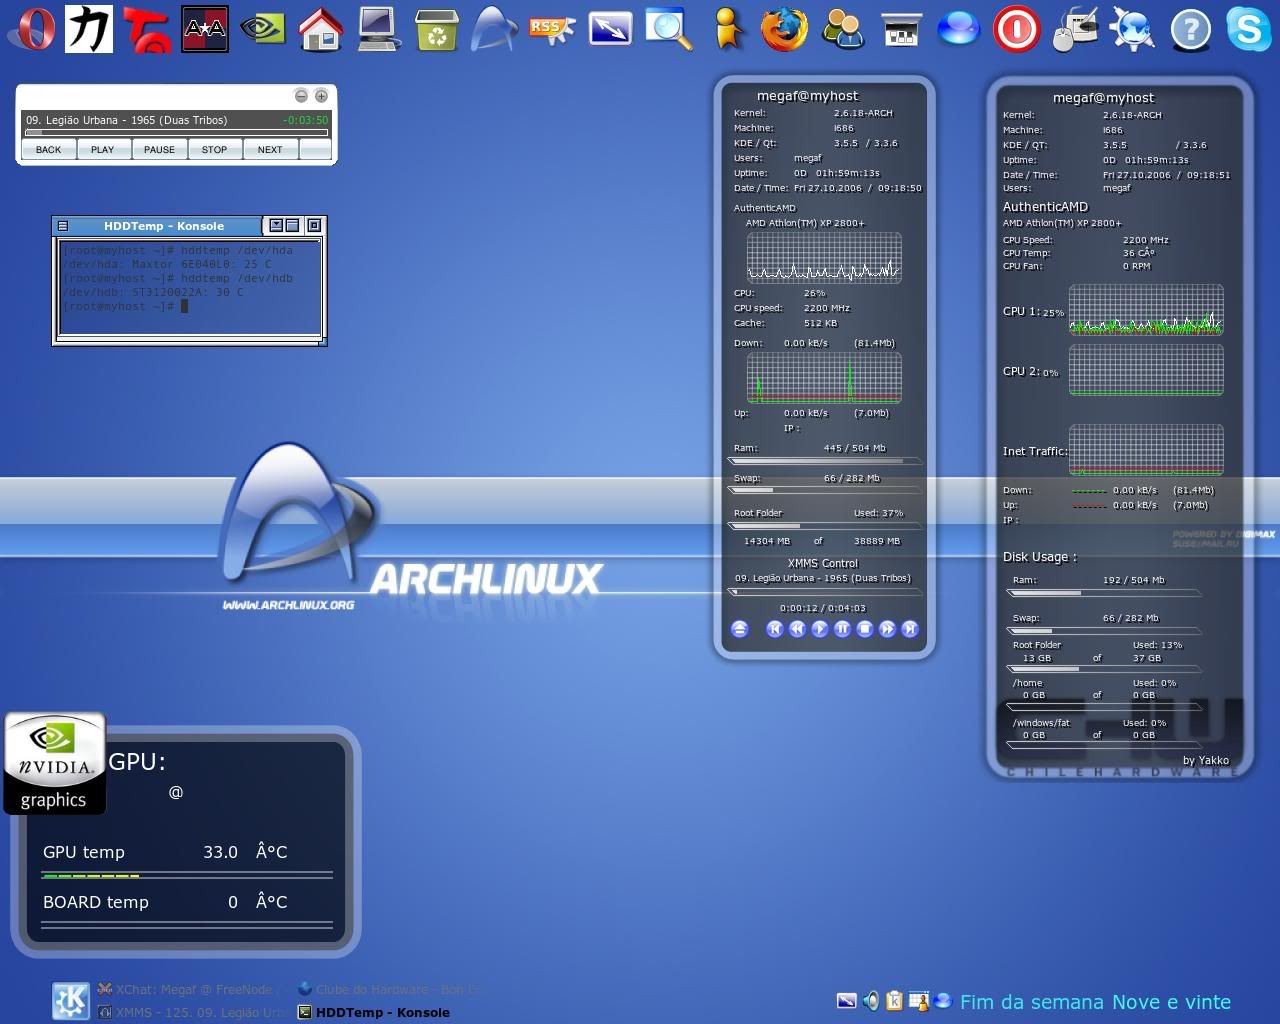Click the CPU 1 graph in right monitor
This screenshot has width=1280, height=1024.
(1146, 309)
